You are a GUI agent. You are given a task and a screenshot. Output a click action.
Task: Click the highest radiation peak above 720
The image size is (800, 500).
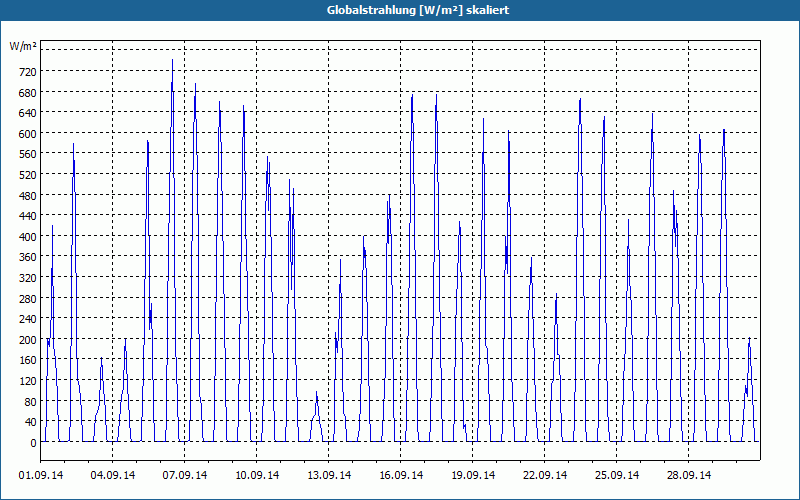pos(172,61)
